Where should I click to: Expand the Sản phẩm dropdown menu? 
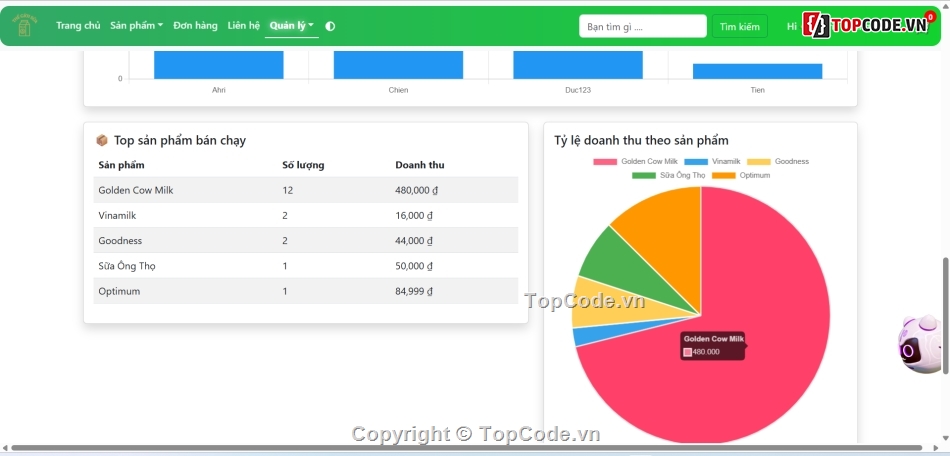(x=136, y=26)
